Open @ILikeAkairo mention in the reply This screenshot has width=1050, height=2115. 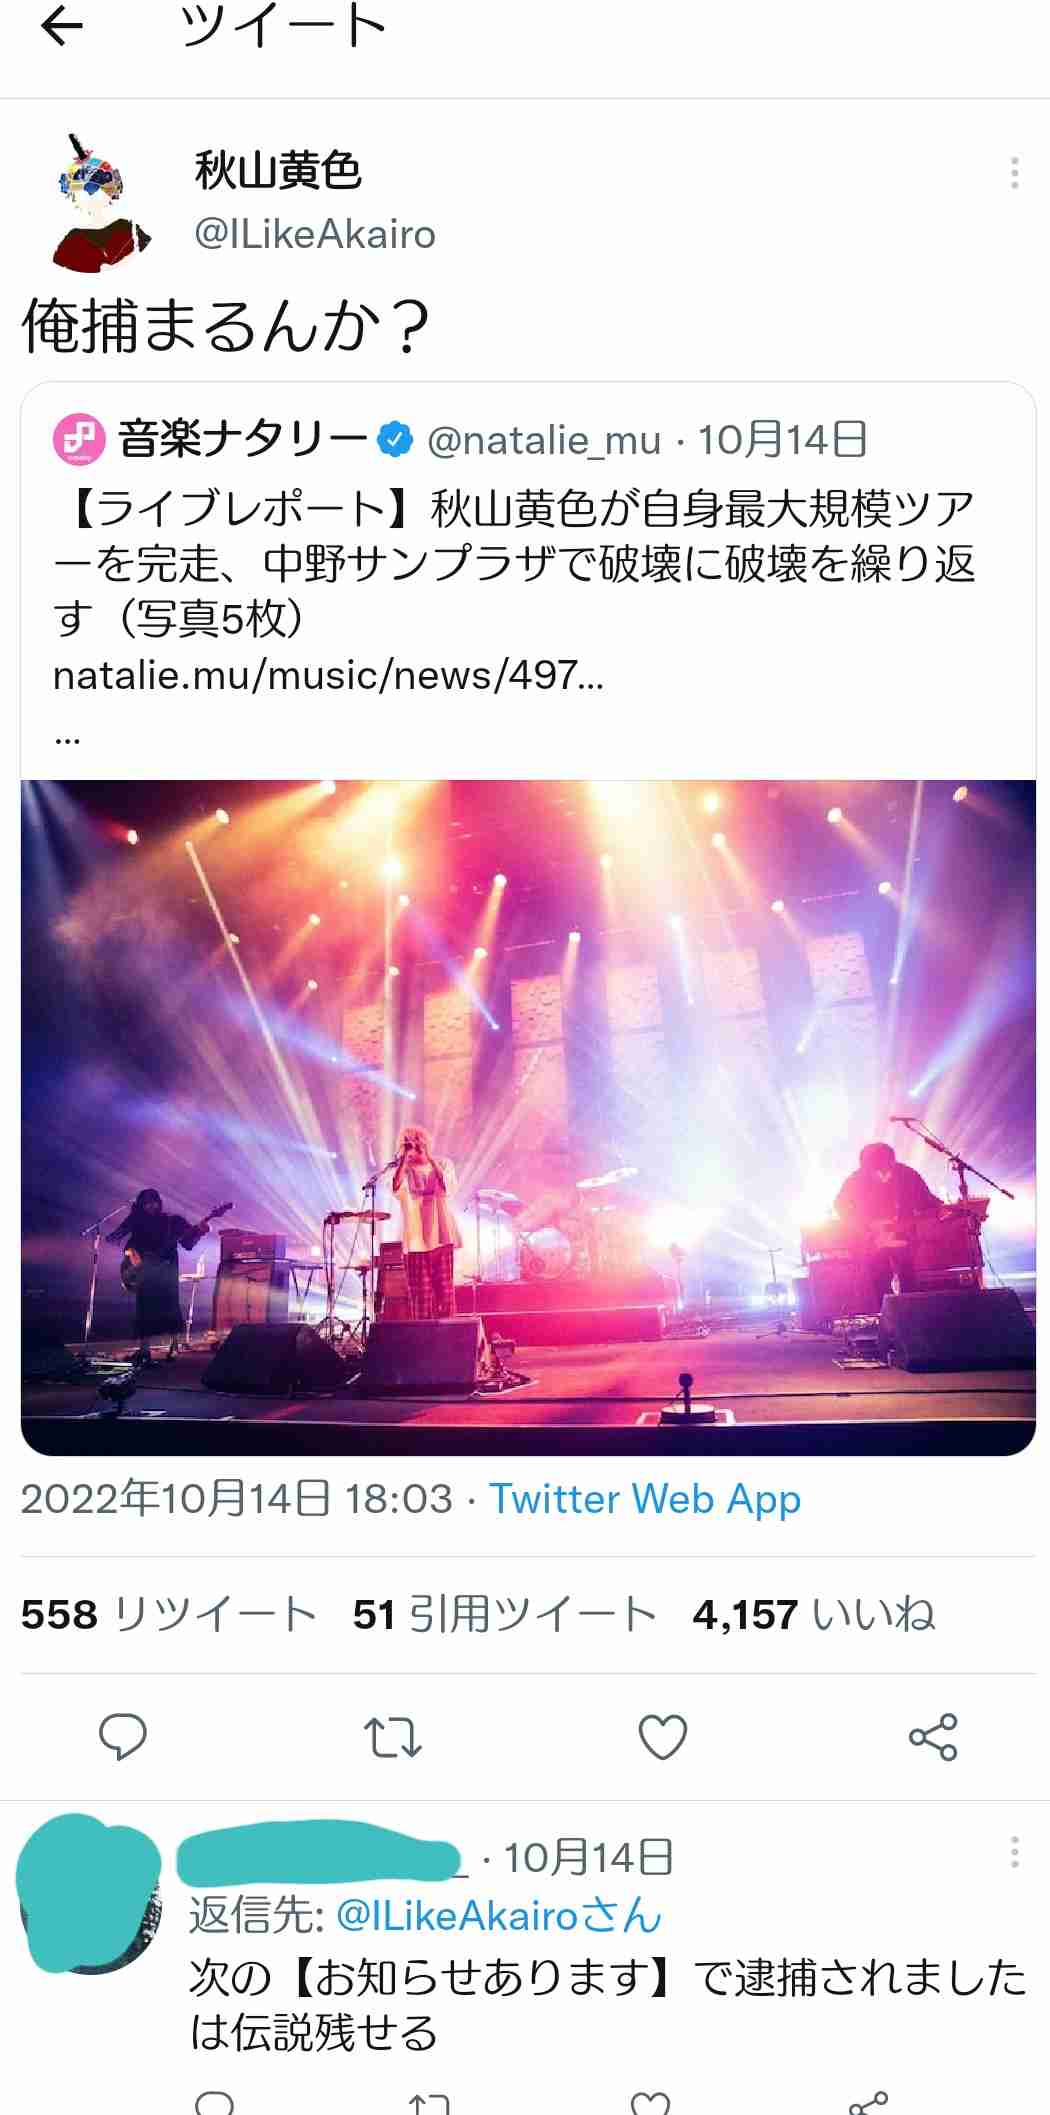coord(458,1916)
